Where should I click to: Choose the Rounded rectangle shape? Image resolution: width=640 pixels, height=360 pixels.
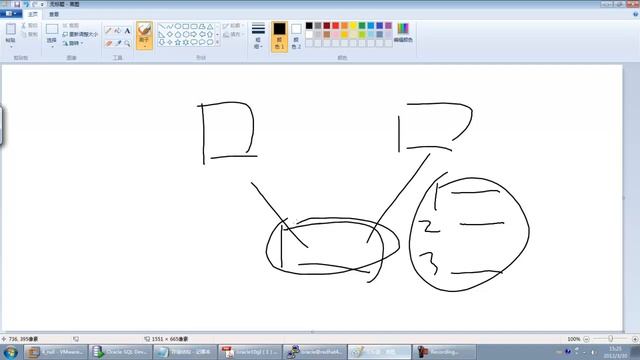click(194, 27)
